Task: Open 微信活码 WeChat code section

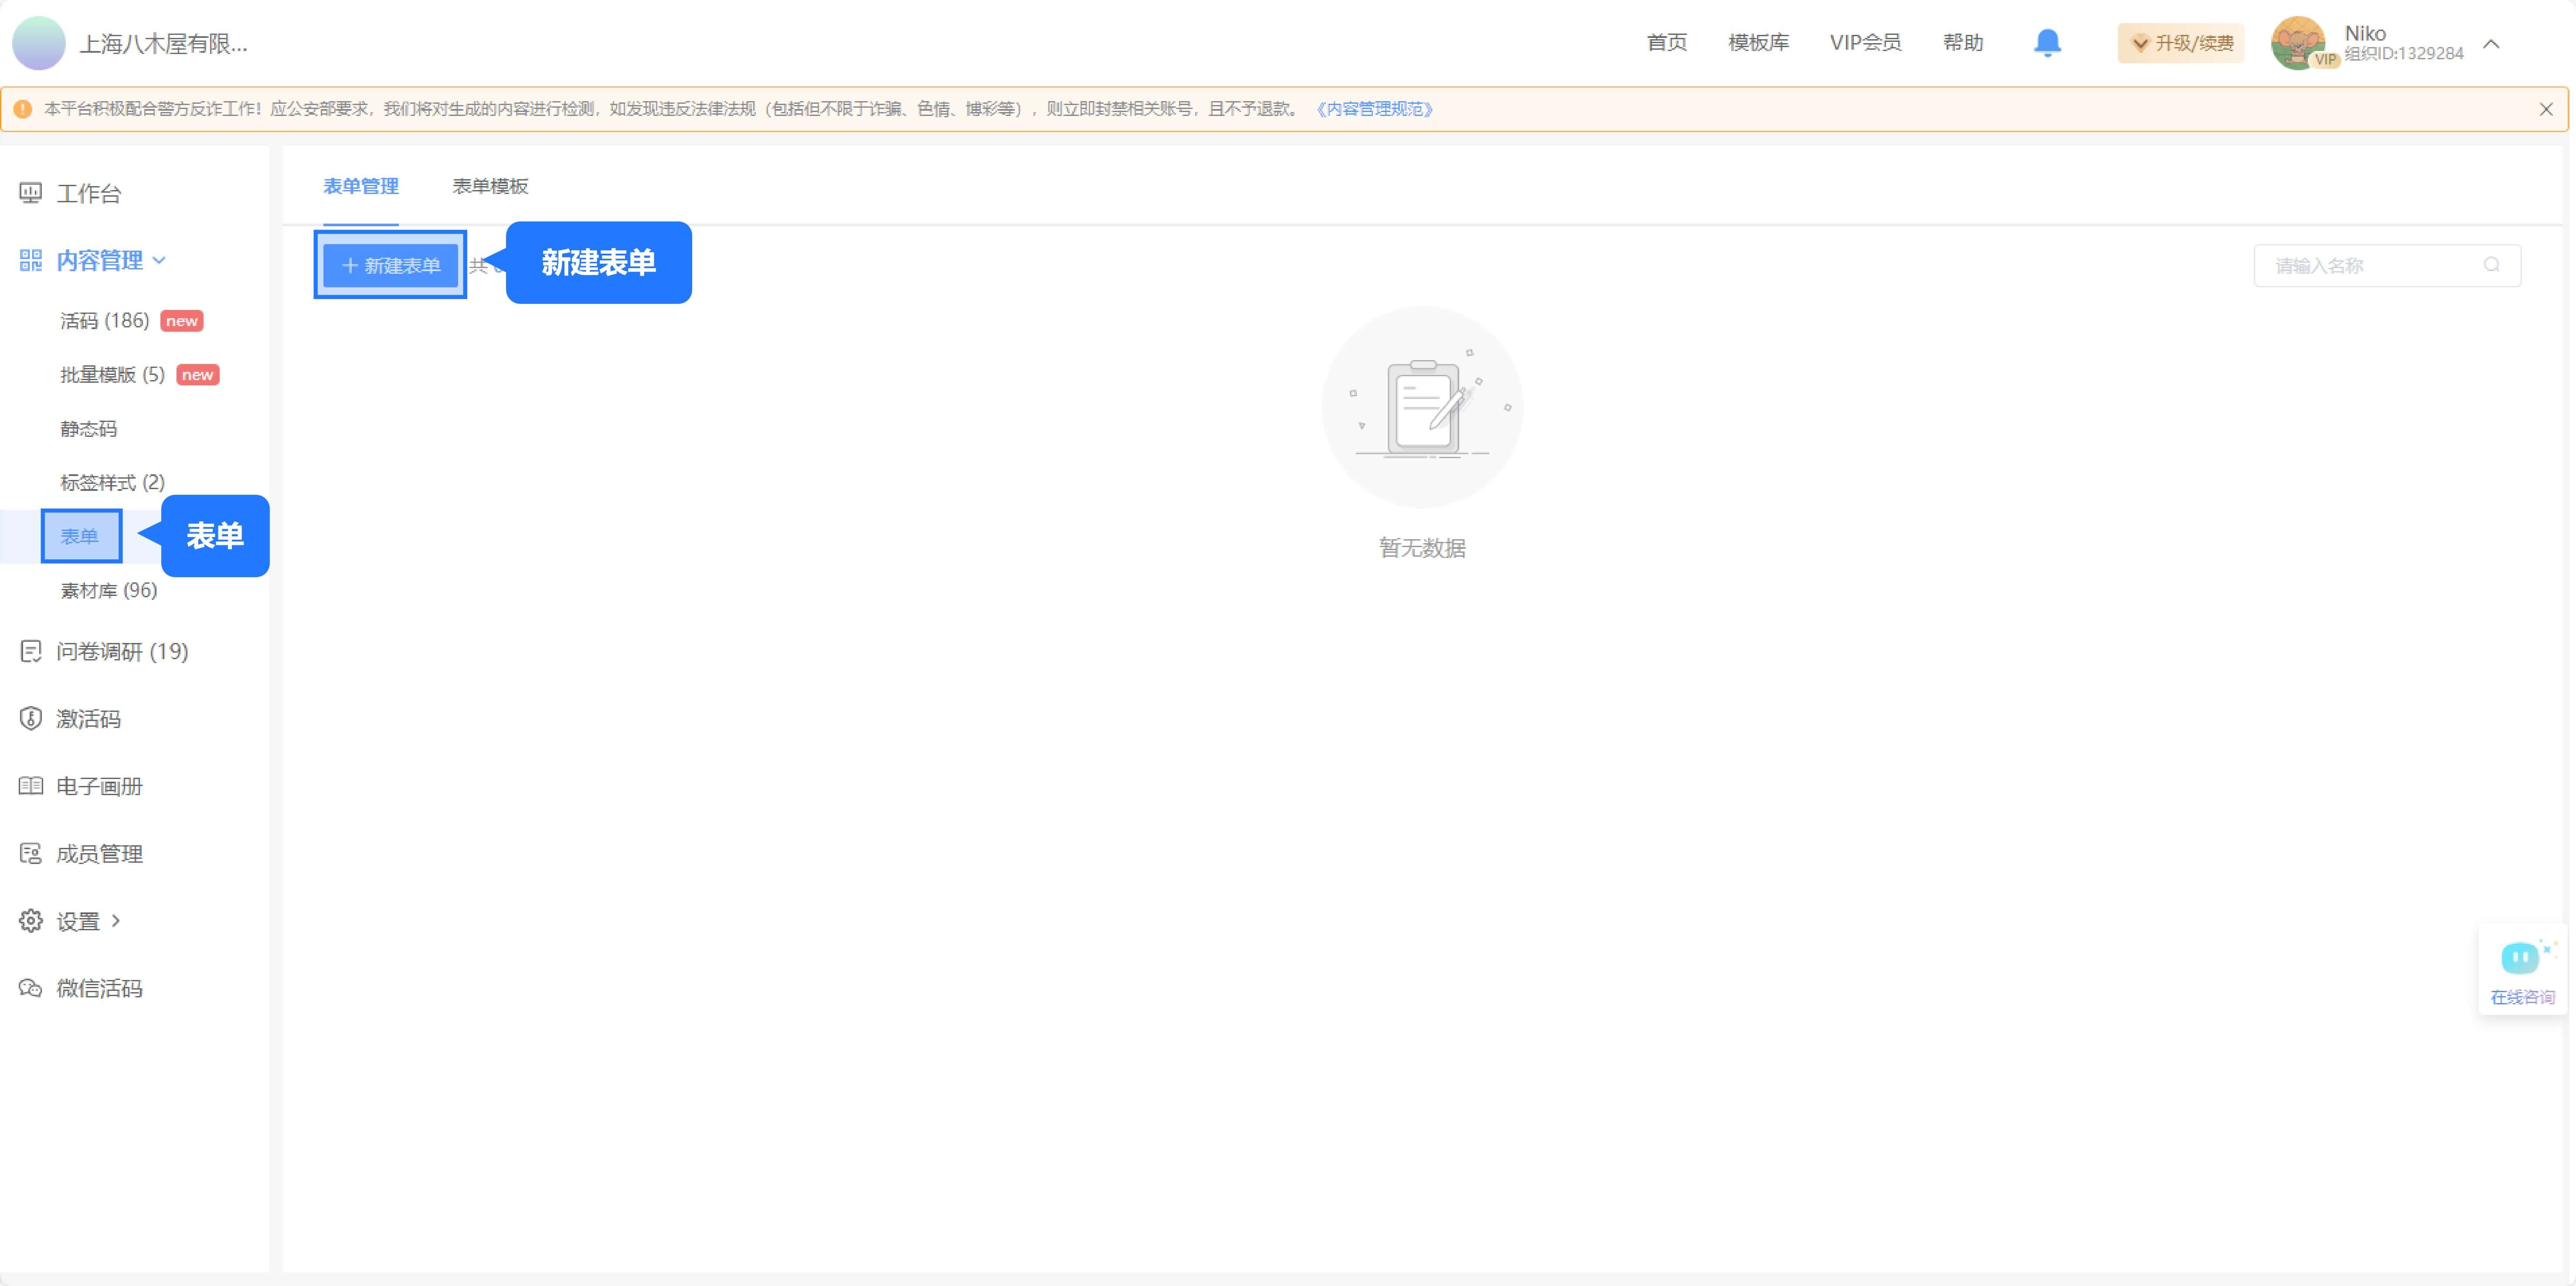Action: (99, 988)
